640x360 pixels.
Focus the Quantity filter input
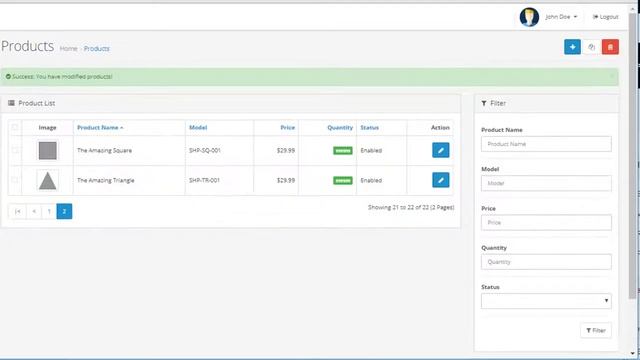[546, 262]
